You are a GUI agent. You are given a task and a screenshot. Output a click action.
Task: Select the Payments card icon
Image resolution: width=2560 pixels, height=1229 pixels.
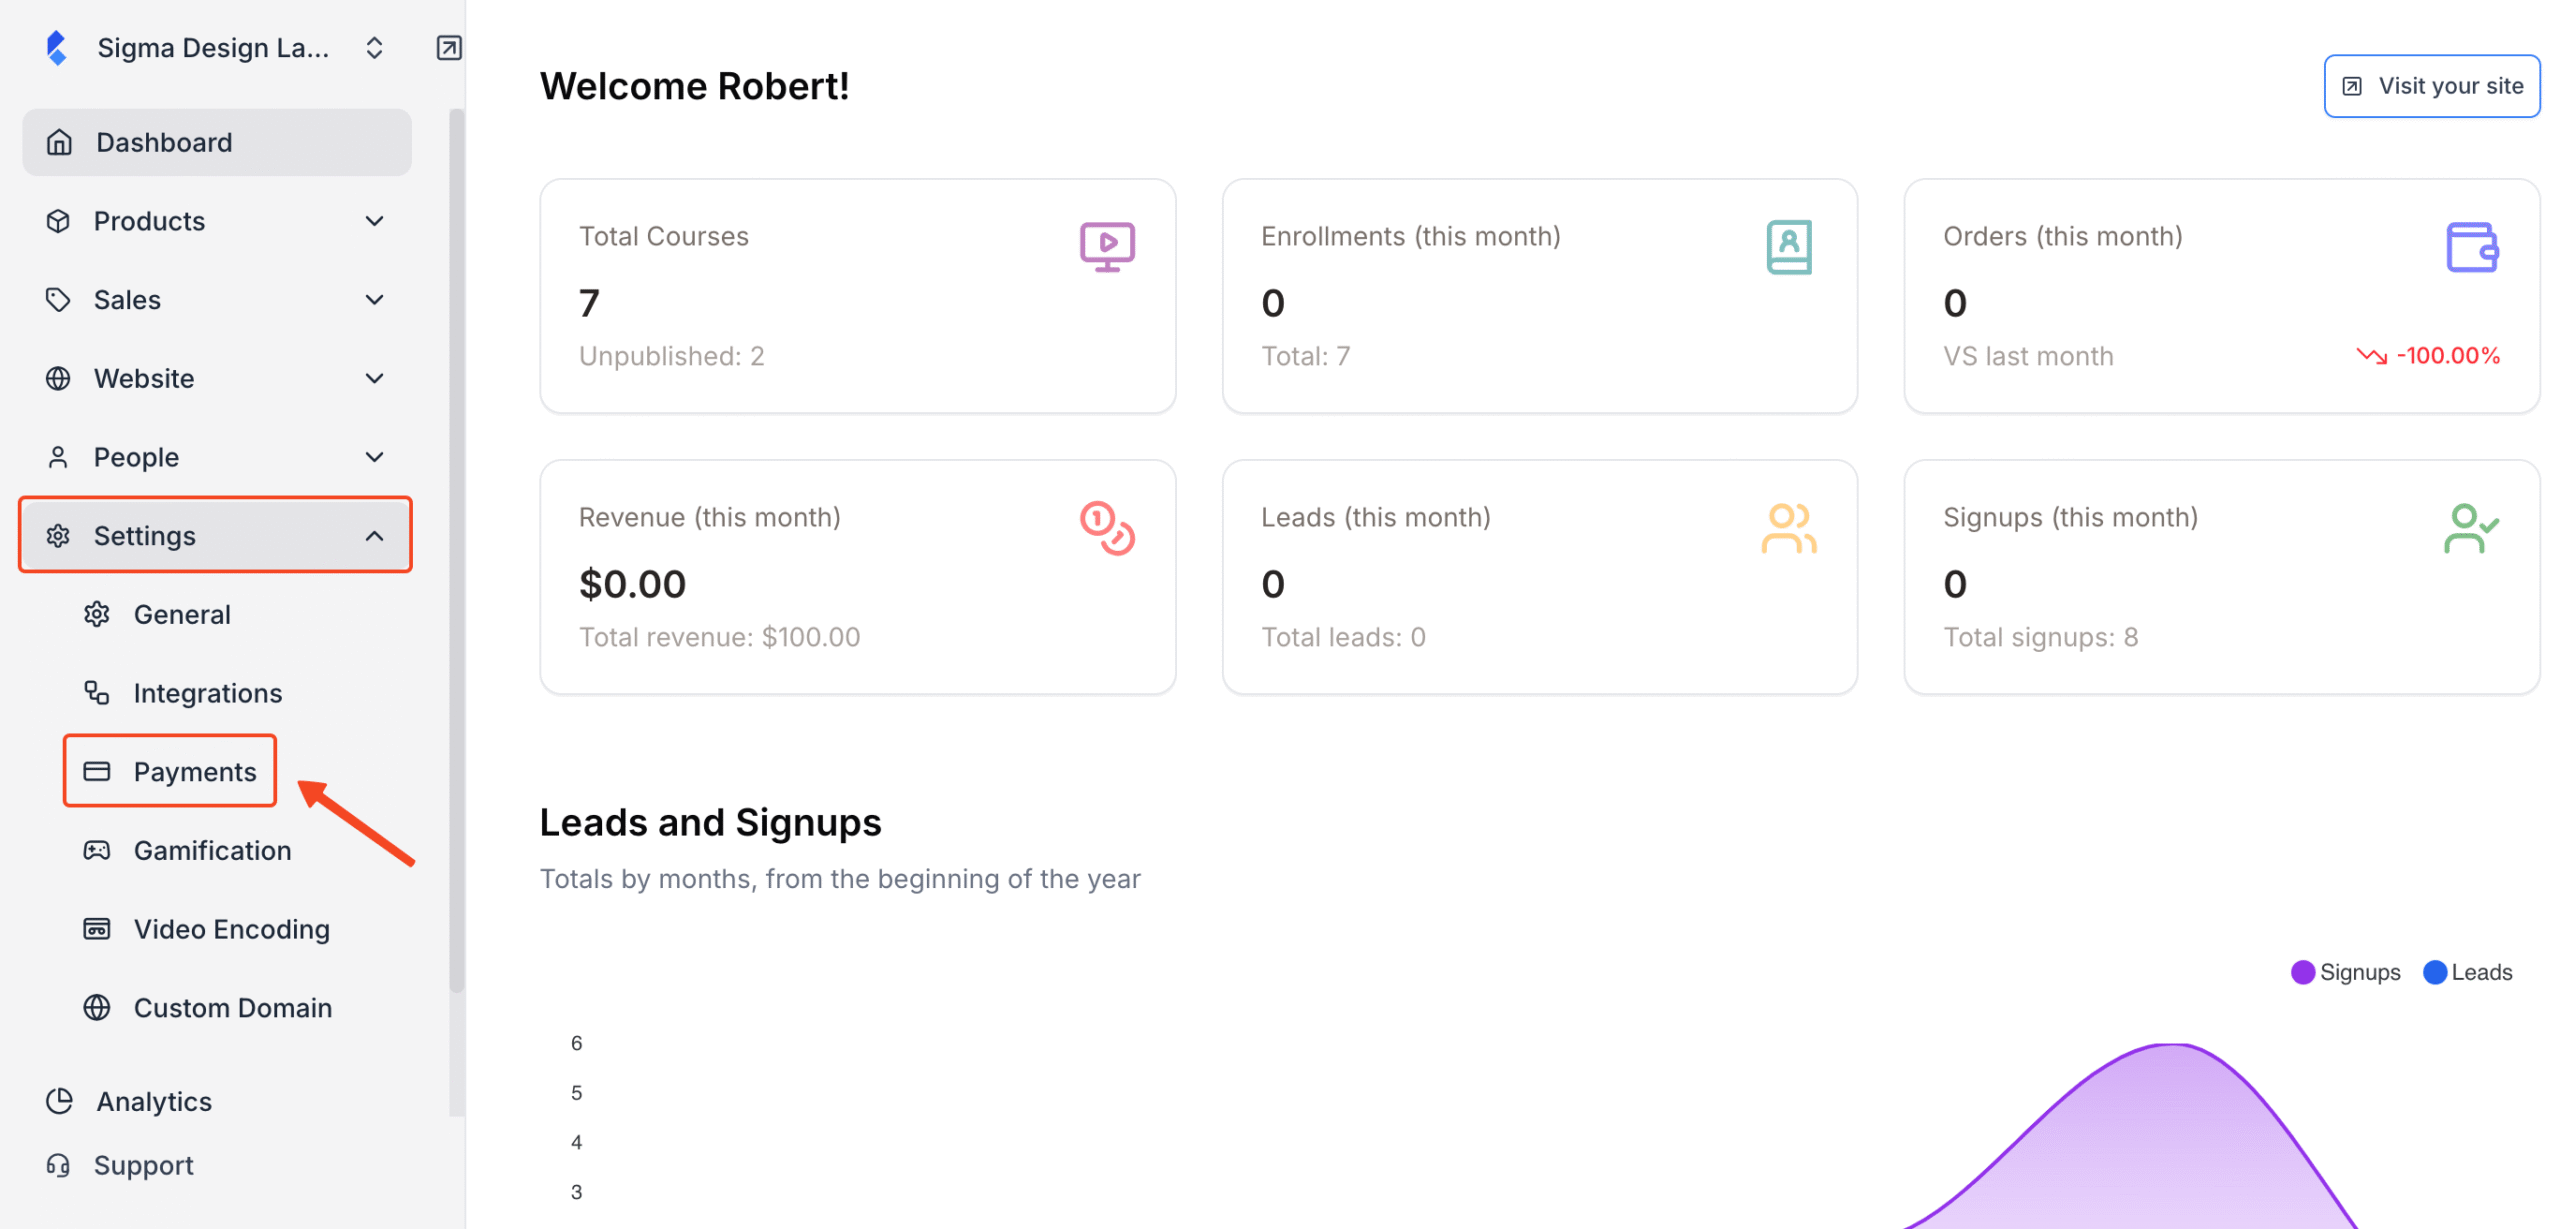point(97,770)
